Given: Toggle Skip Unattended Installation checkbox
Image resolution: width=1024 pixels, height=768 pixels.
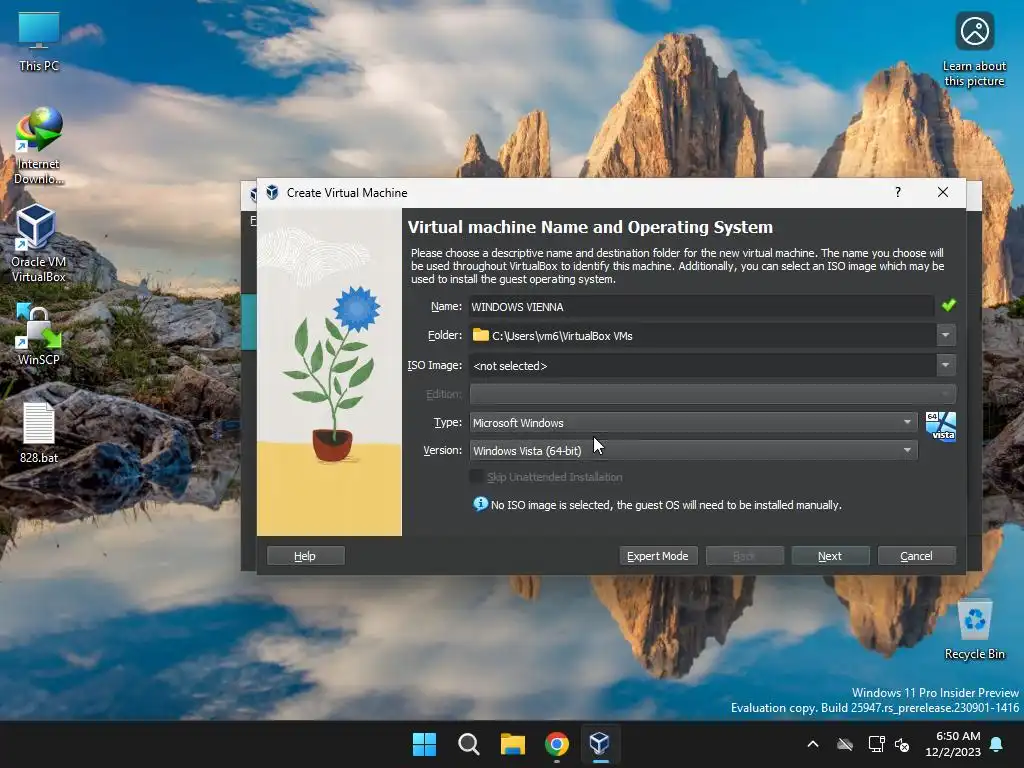Looking at the screenshot, I should pyautogui.click(x=477, y=477).
